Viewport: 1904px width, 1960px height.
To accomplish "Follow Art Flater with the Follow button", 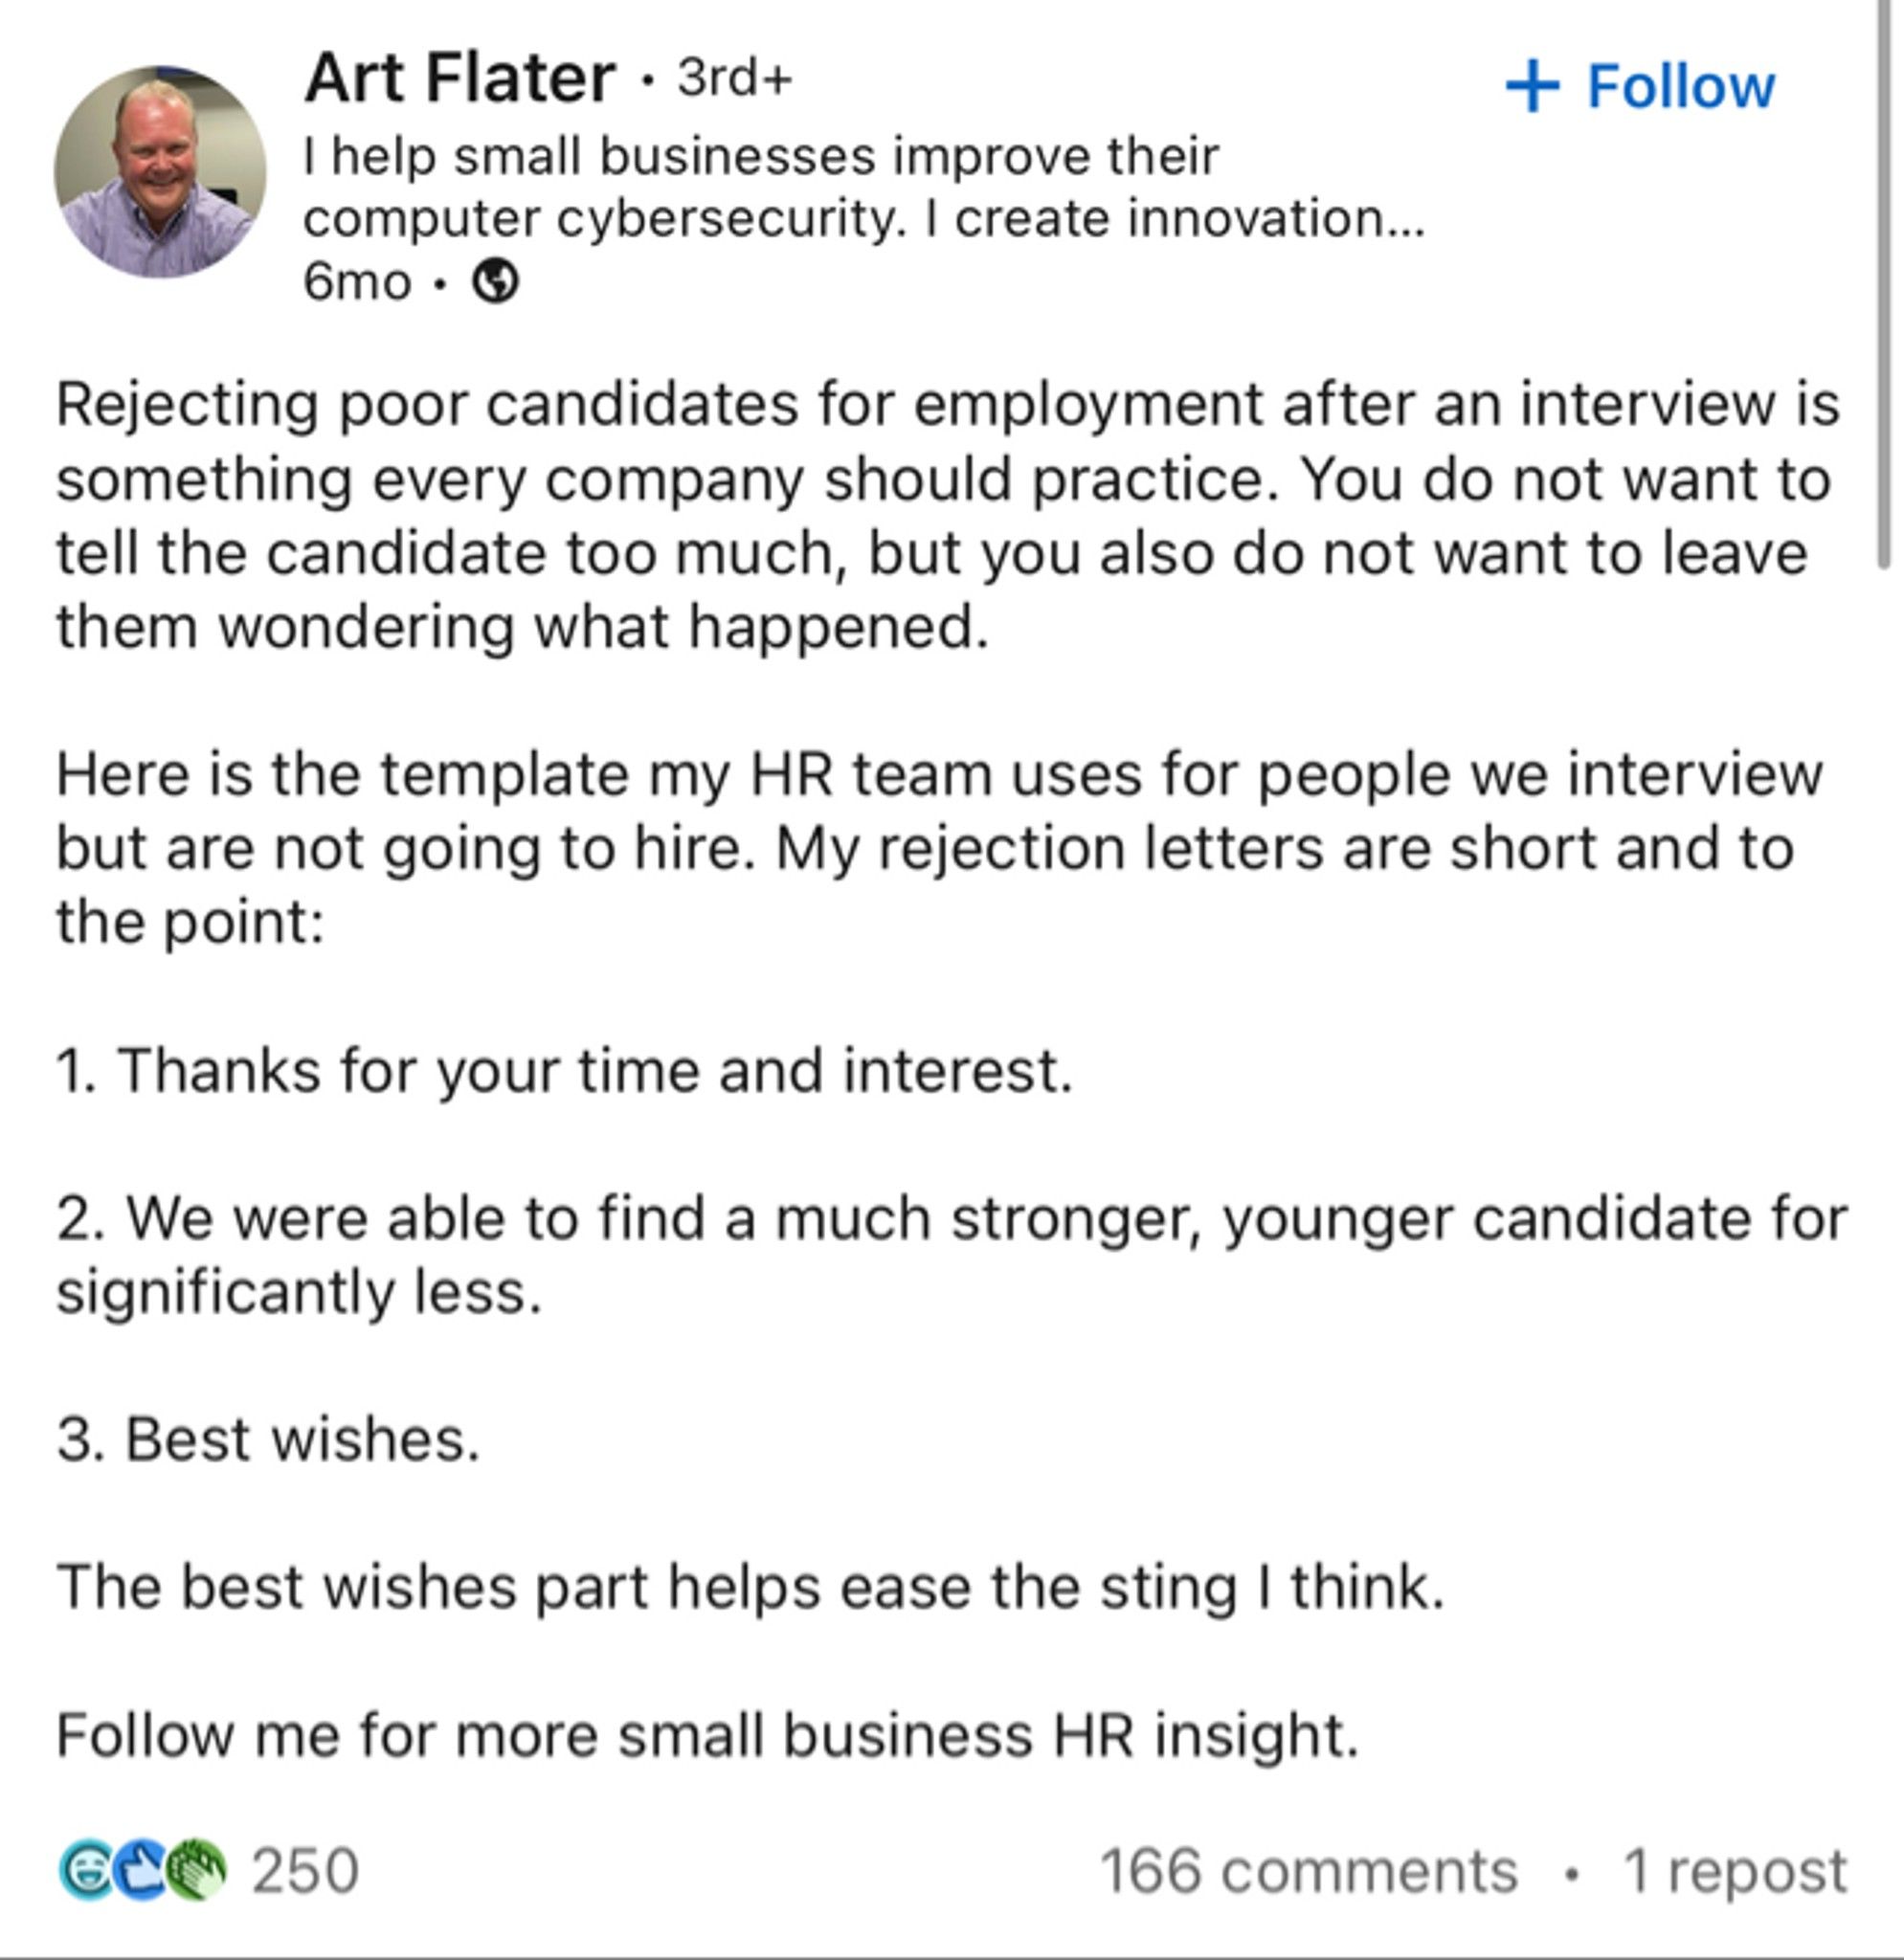I will click(1641, 86).
